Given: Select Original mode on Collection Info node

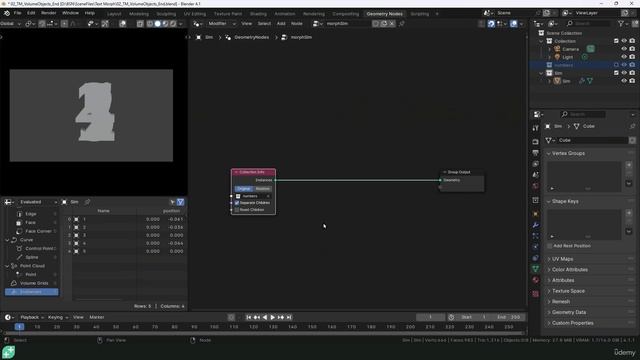Looking at the screenshot, I should click(x=244, y=189).
